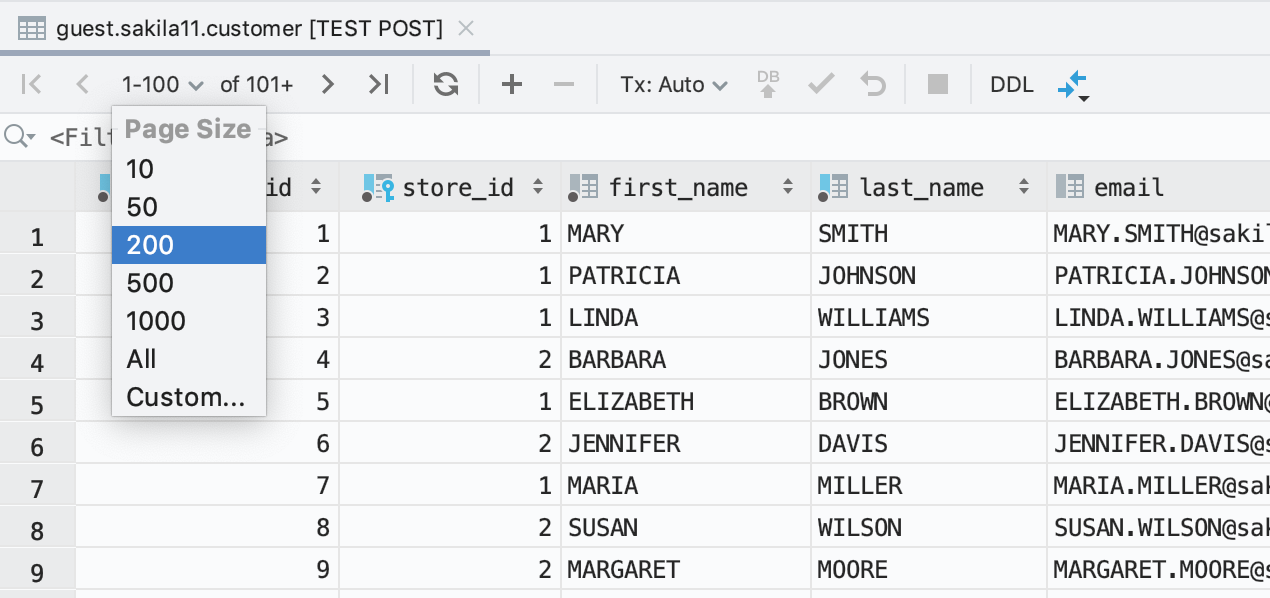Click the ELIZABETH first name cell
Image resolution: width=1270 pixels, height=598 pixels.
685,402
